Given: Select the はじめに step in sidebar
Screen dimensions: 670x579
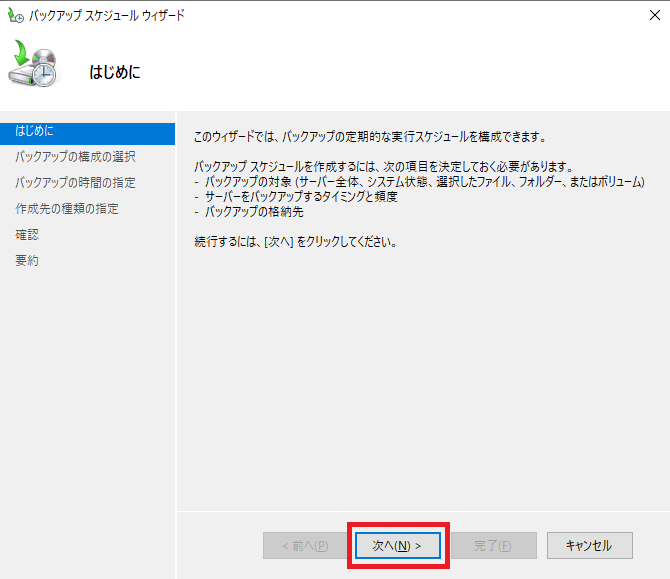Looking at the screenshot, I should click(35, 131).
